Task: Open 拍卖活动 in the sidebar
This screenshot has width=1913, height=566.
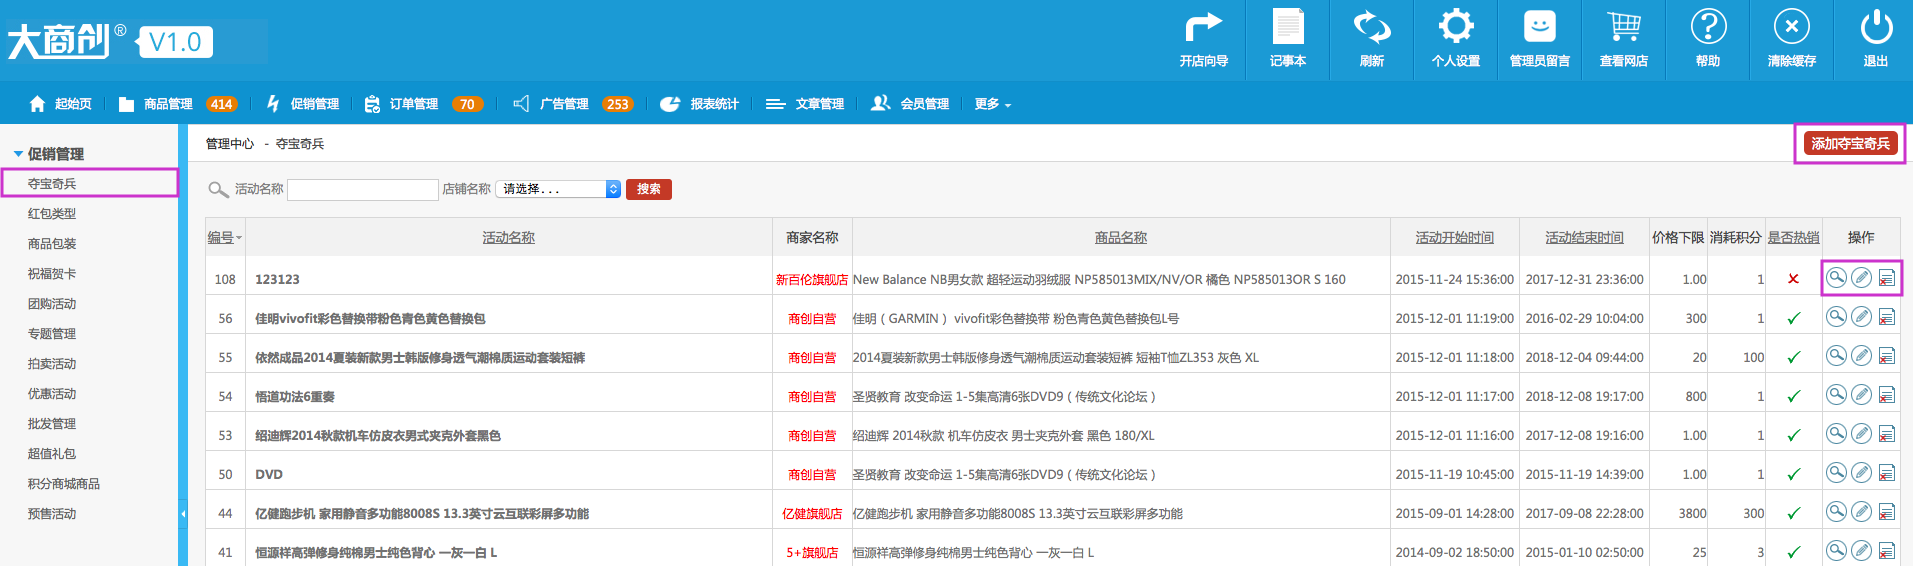Action: pyautogui.click(x=52, y=364)
